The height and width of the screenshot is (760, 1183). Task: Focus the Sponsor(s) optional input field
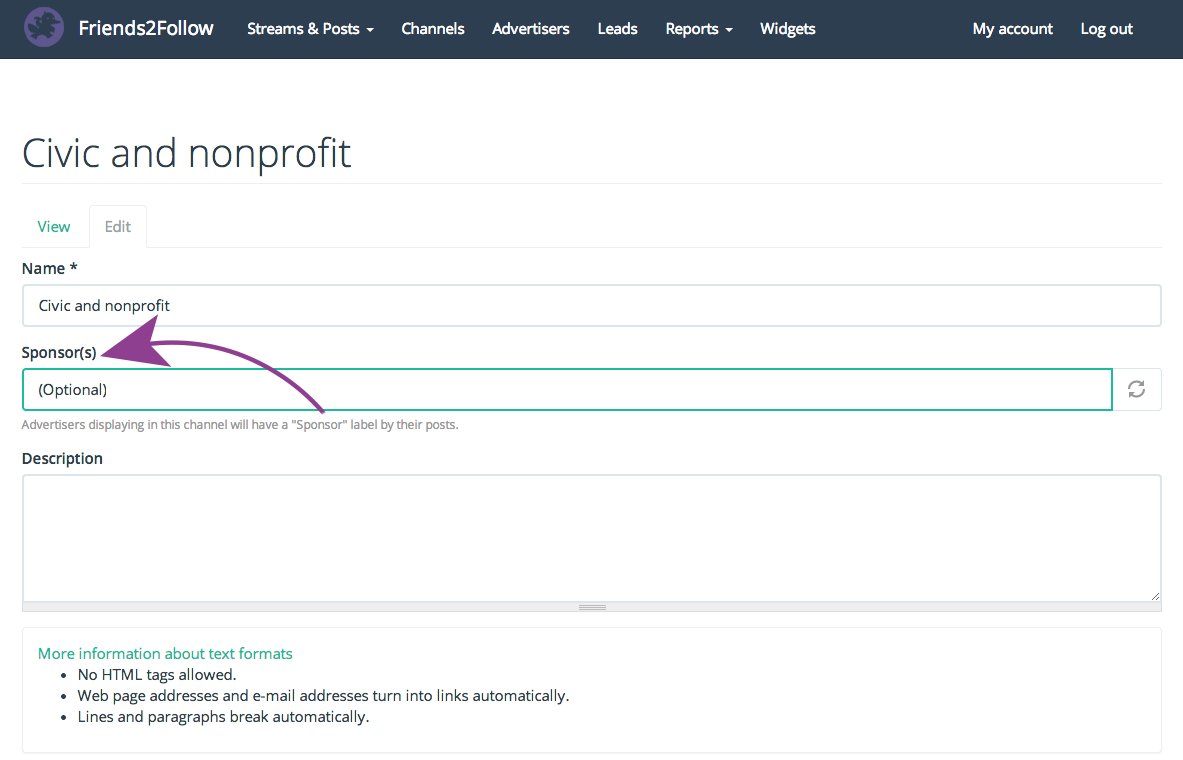click(566, 390)
